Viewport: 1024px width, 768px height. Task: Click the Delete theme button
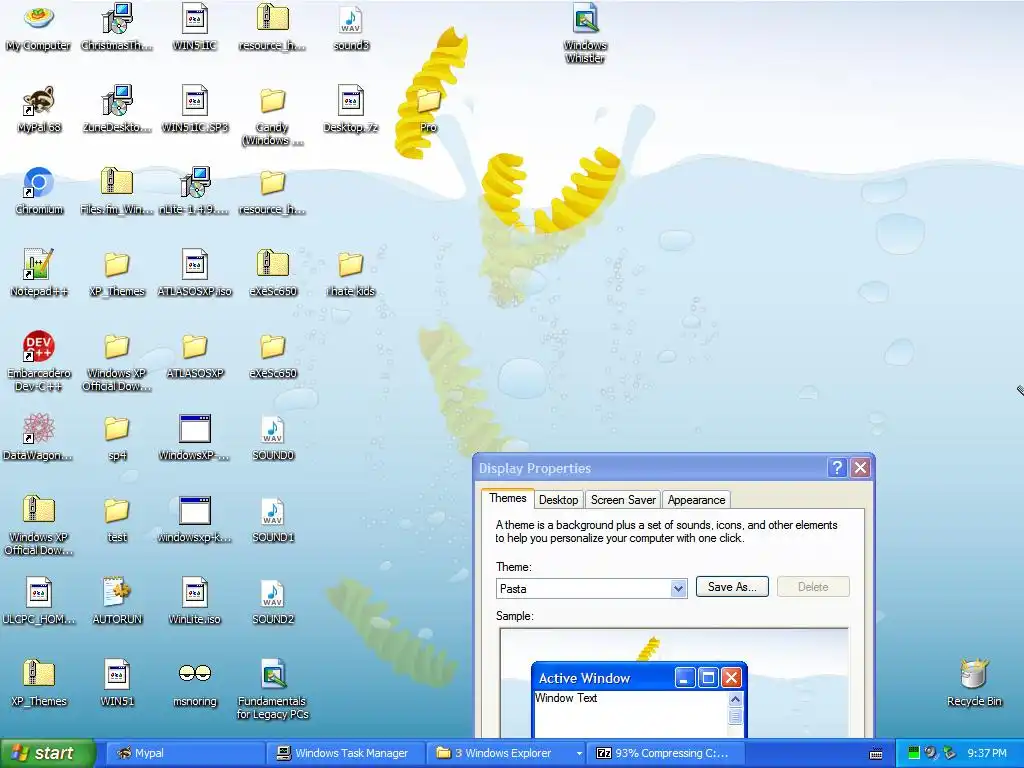(x=813, y=587)
